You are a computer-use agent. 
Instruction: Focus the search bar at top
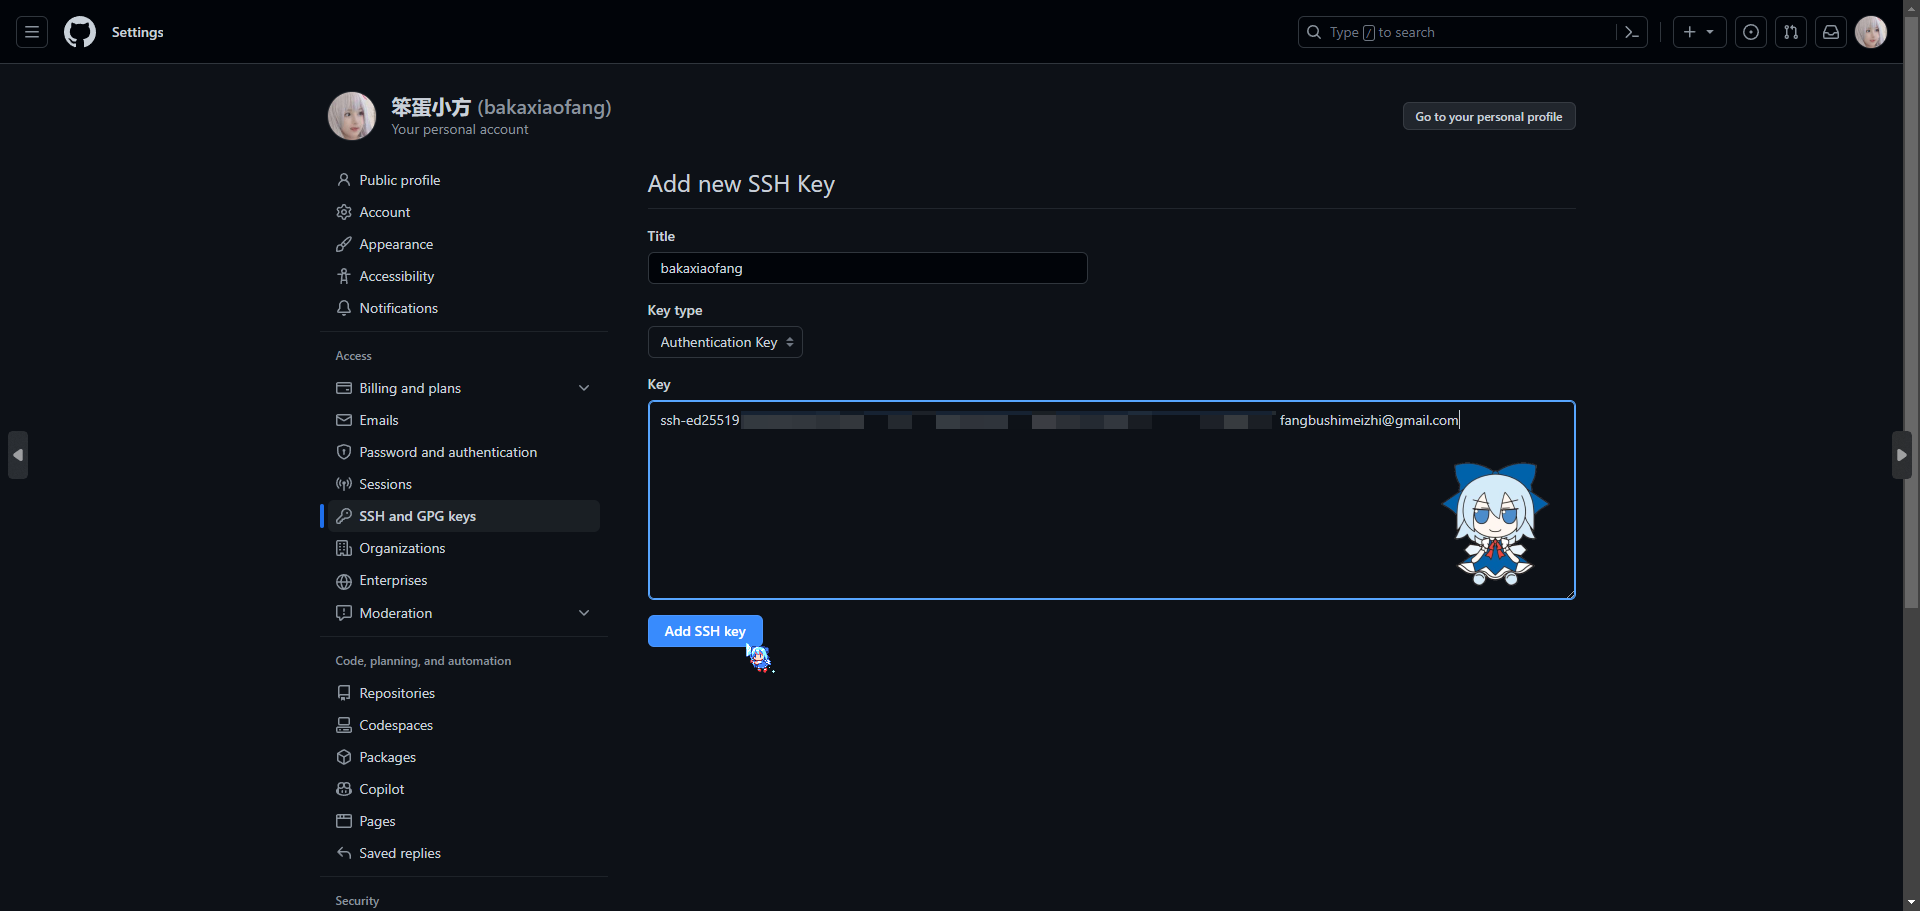point(1460,32)
